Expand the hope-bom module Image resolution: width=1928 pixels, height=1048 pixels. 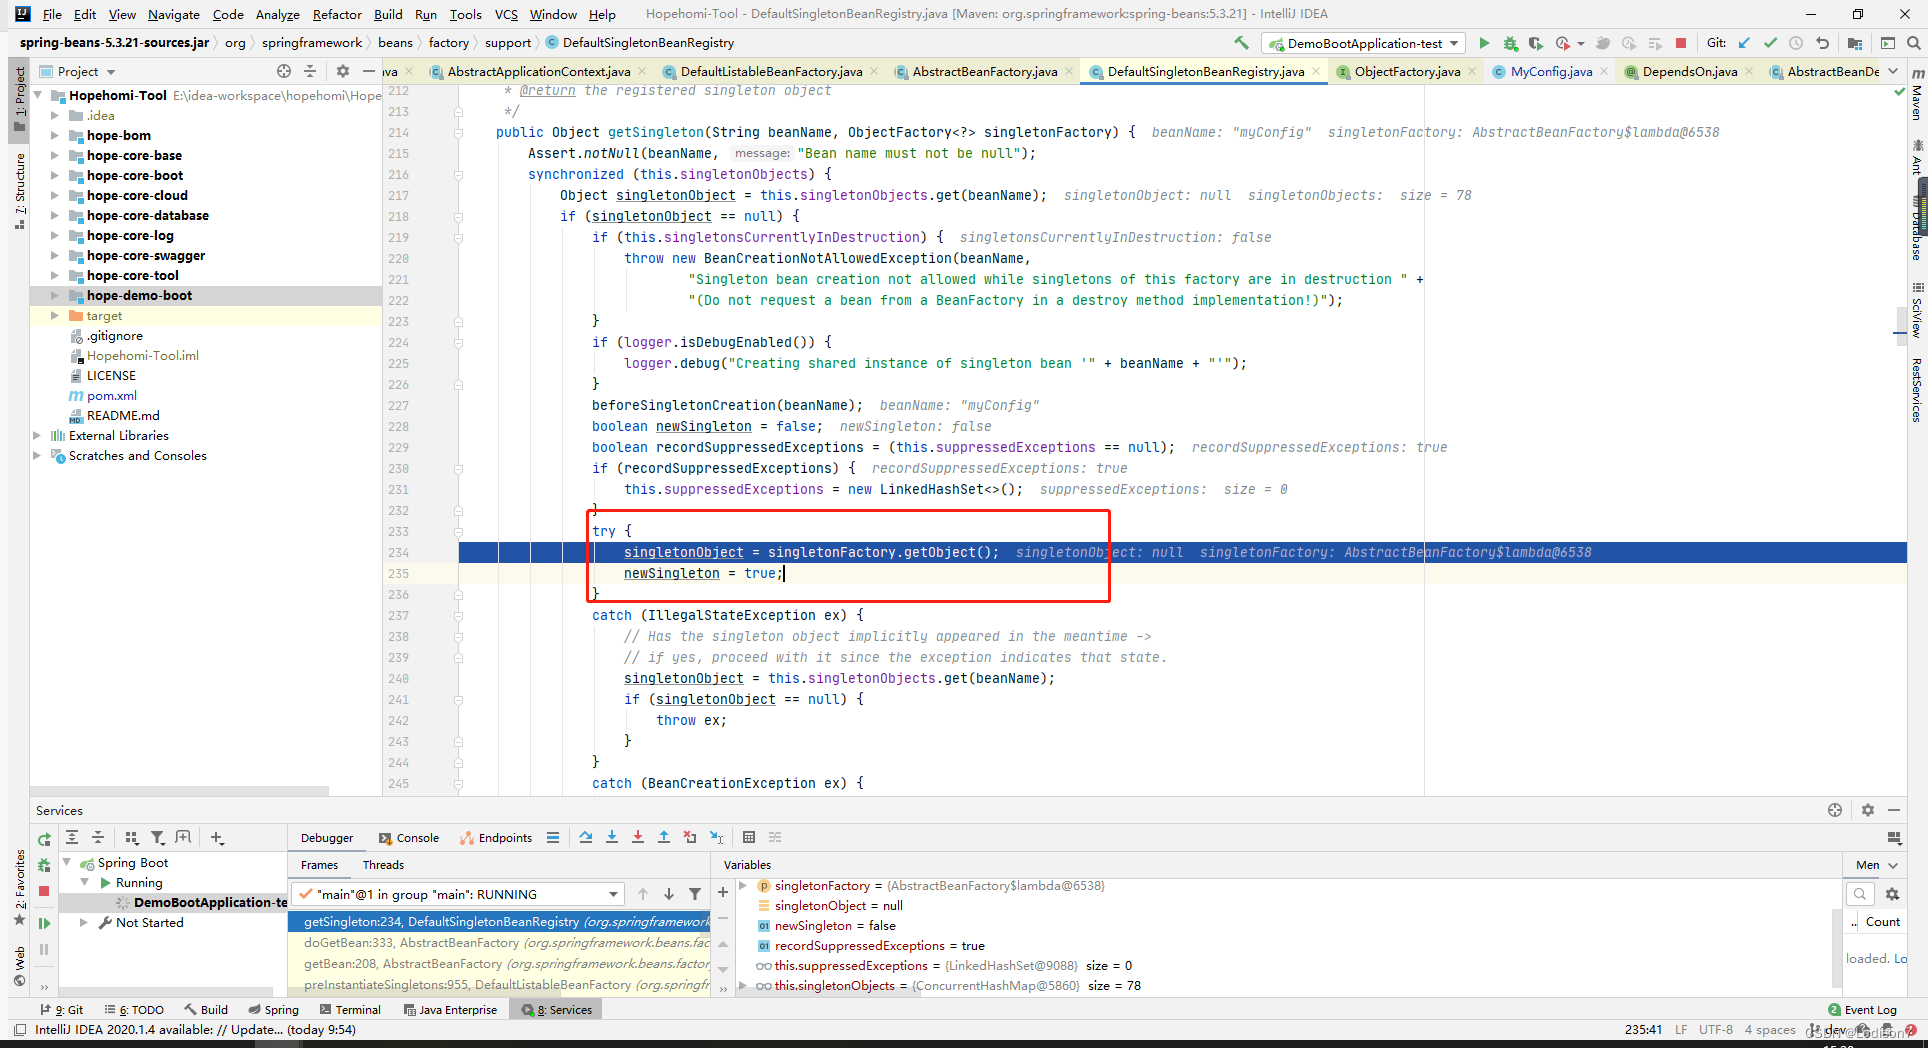pos(55,135)
